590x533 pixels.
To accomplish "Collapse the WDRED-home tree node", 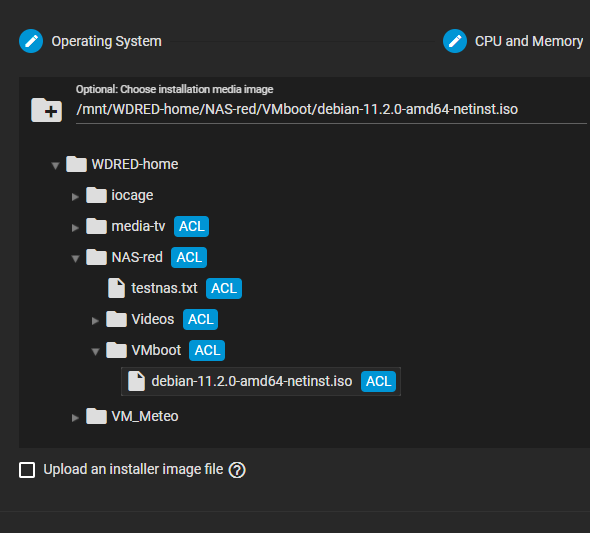I will (55, 166).
